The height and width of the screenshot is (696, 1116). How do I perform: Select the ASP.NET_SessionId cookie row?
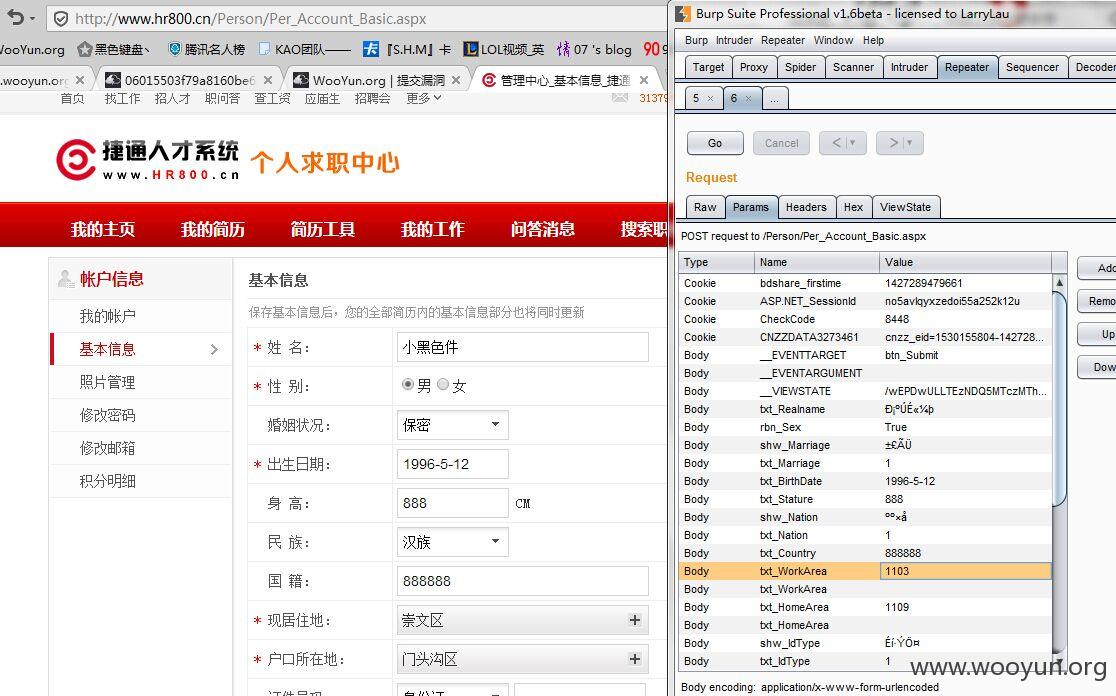tap(865, 301)
